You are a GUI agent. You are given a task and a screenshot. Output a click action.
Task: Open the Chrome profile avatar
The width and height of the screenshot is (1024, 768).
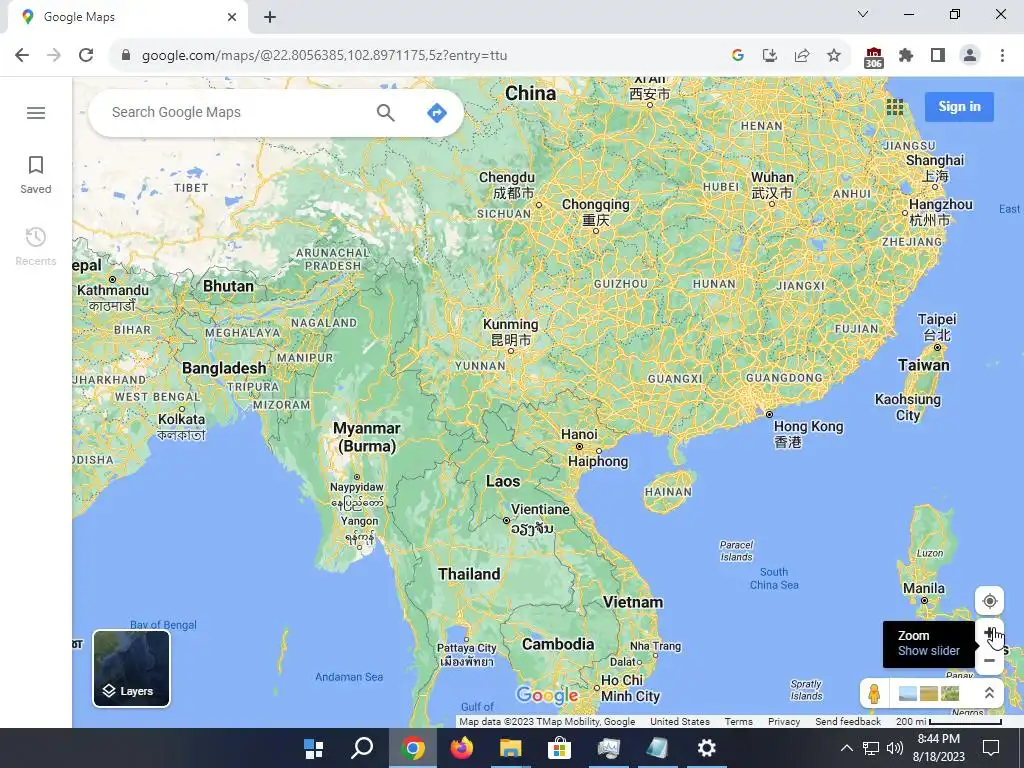[x=970, y=55]
